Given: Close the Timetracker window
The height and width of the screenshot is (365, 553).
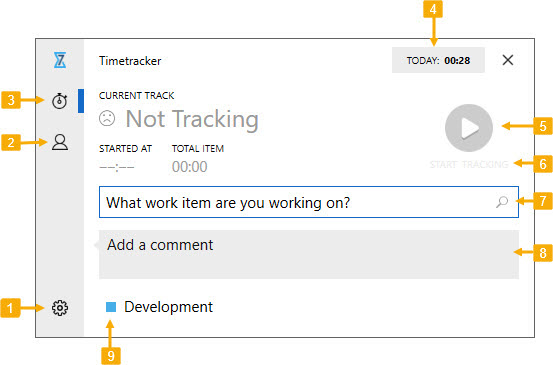Looking at the screenshot, I should point(508,60).
